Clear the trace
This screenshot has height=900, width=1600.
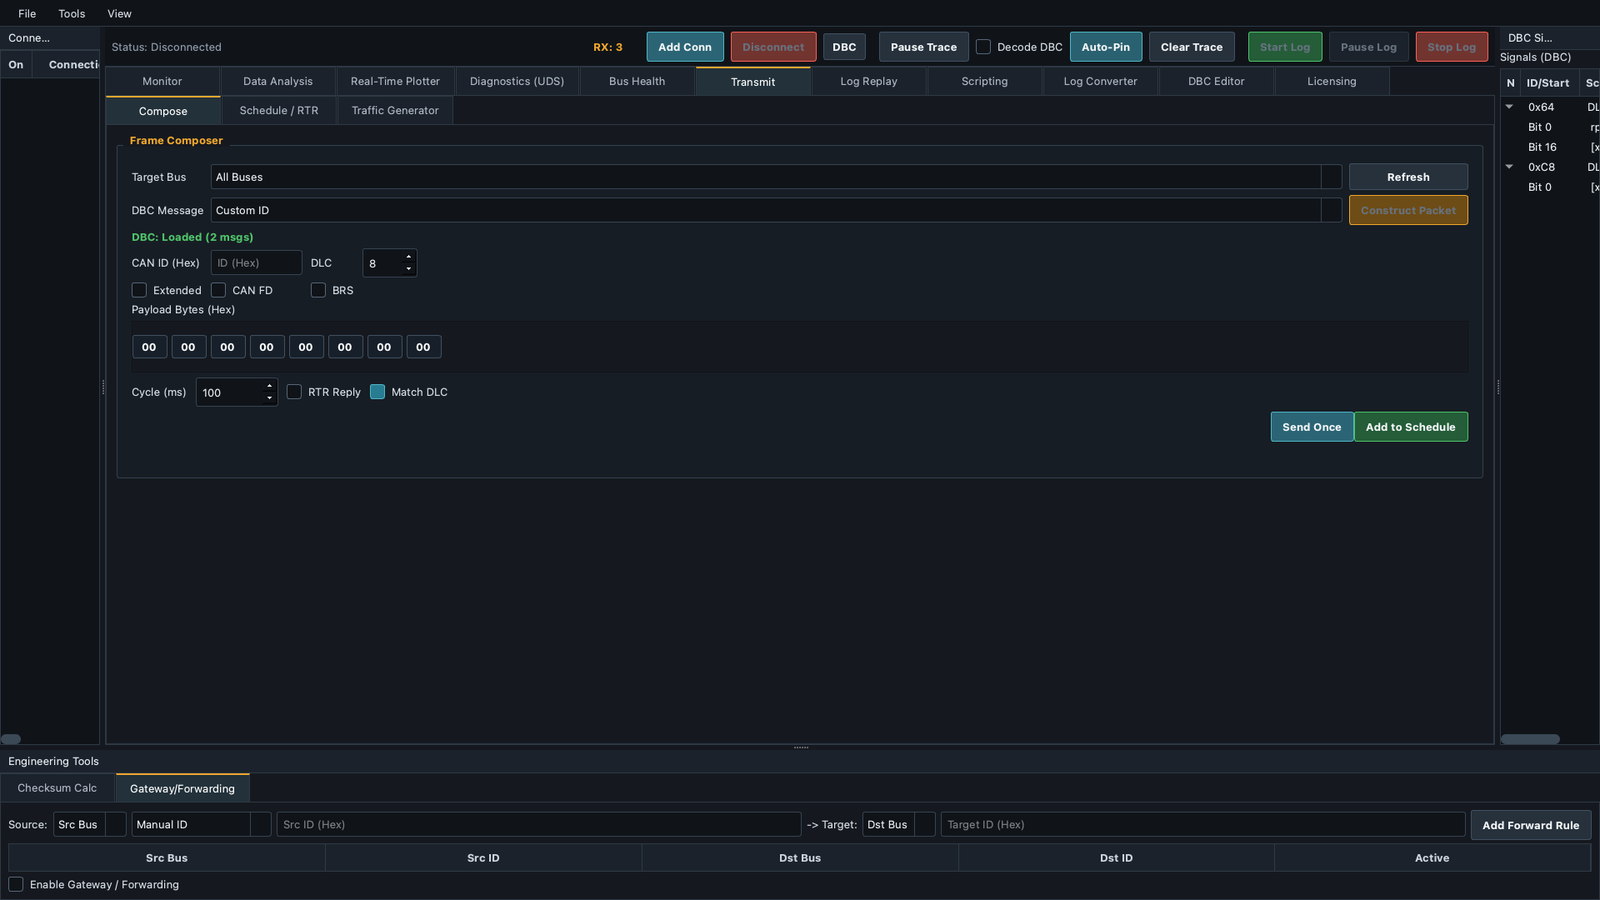point(1192,47)
